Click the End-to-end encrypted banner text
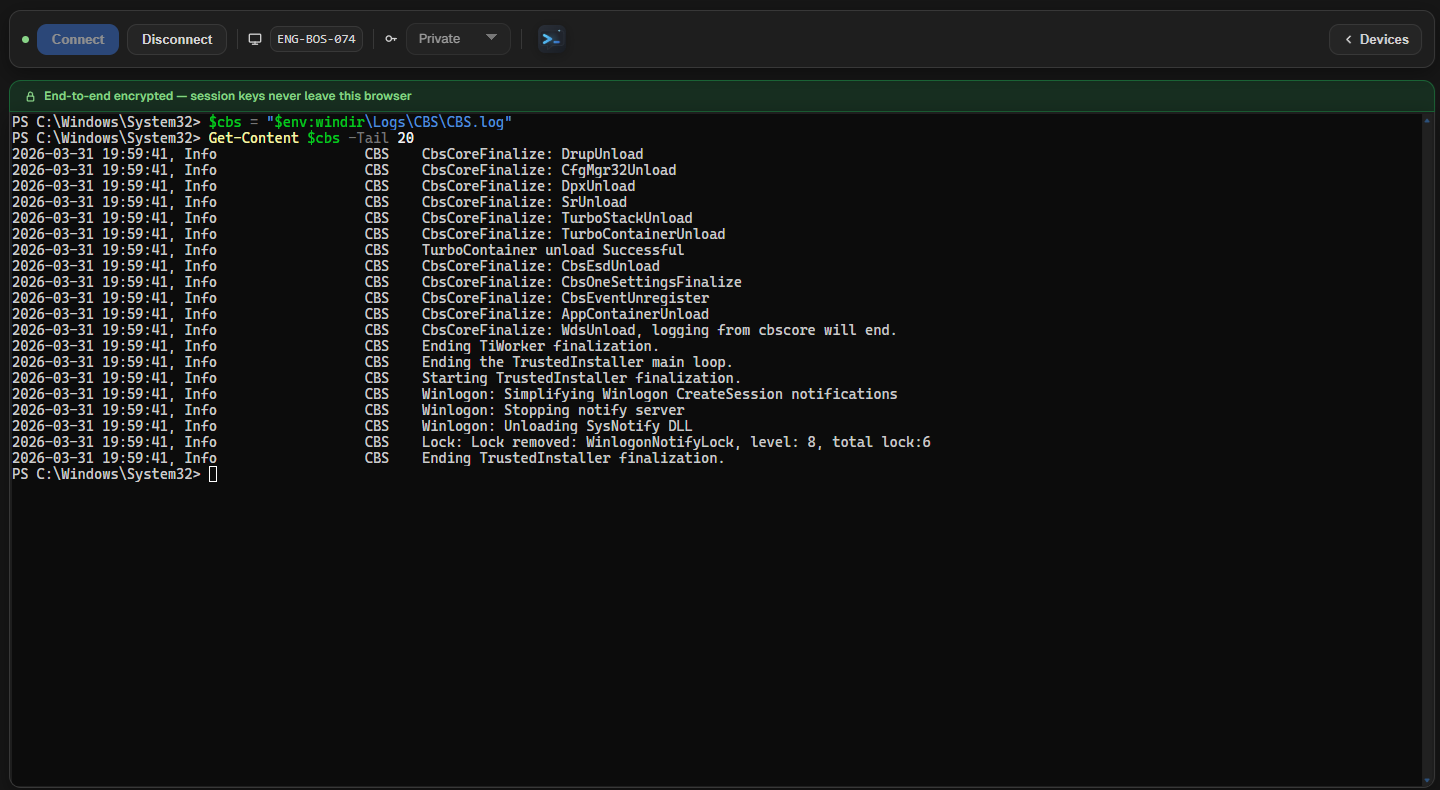The width and height of the screenshot is (1440, 790). [x=228, y=96]
